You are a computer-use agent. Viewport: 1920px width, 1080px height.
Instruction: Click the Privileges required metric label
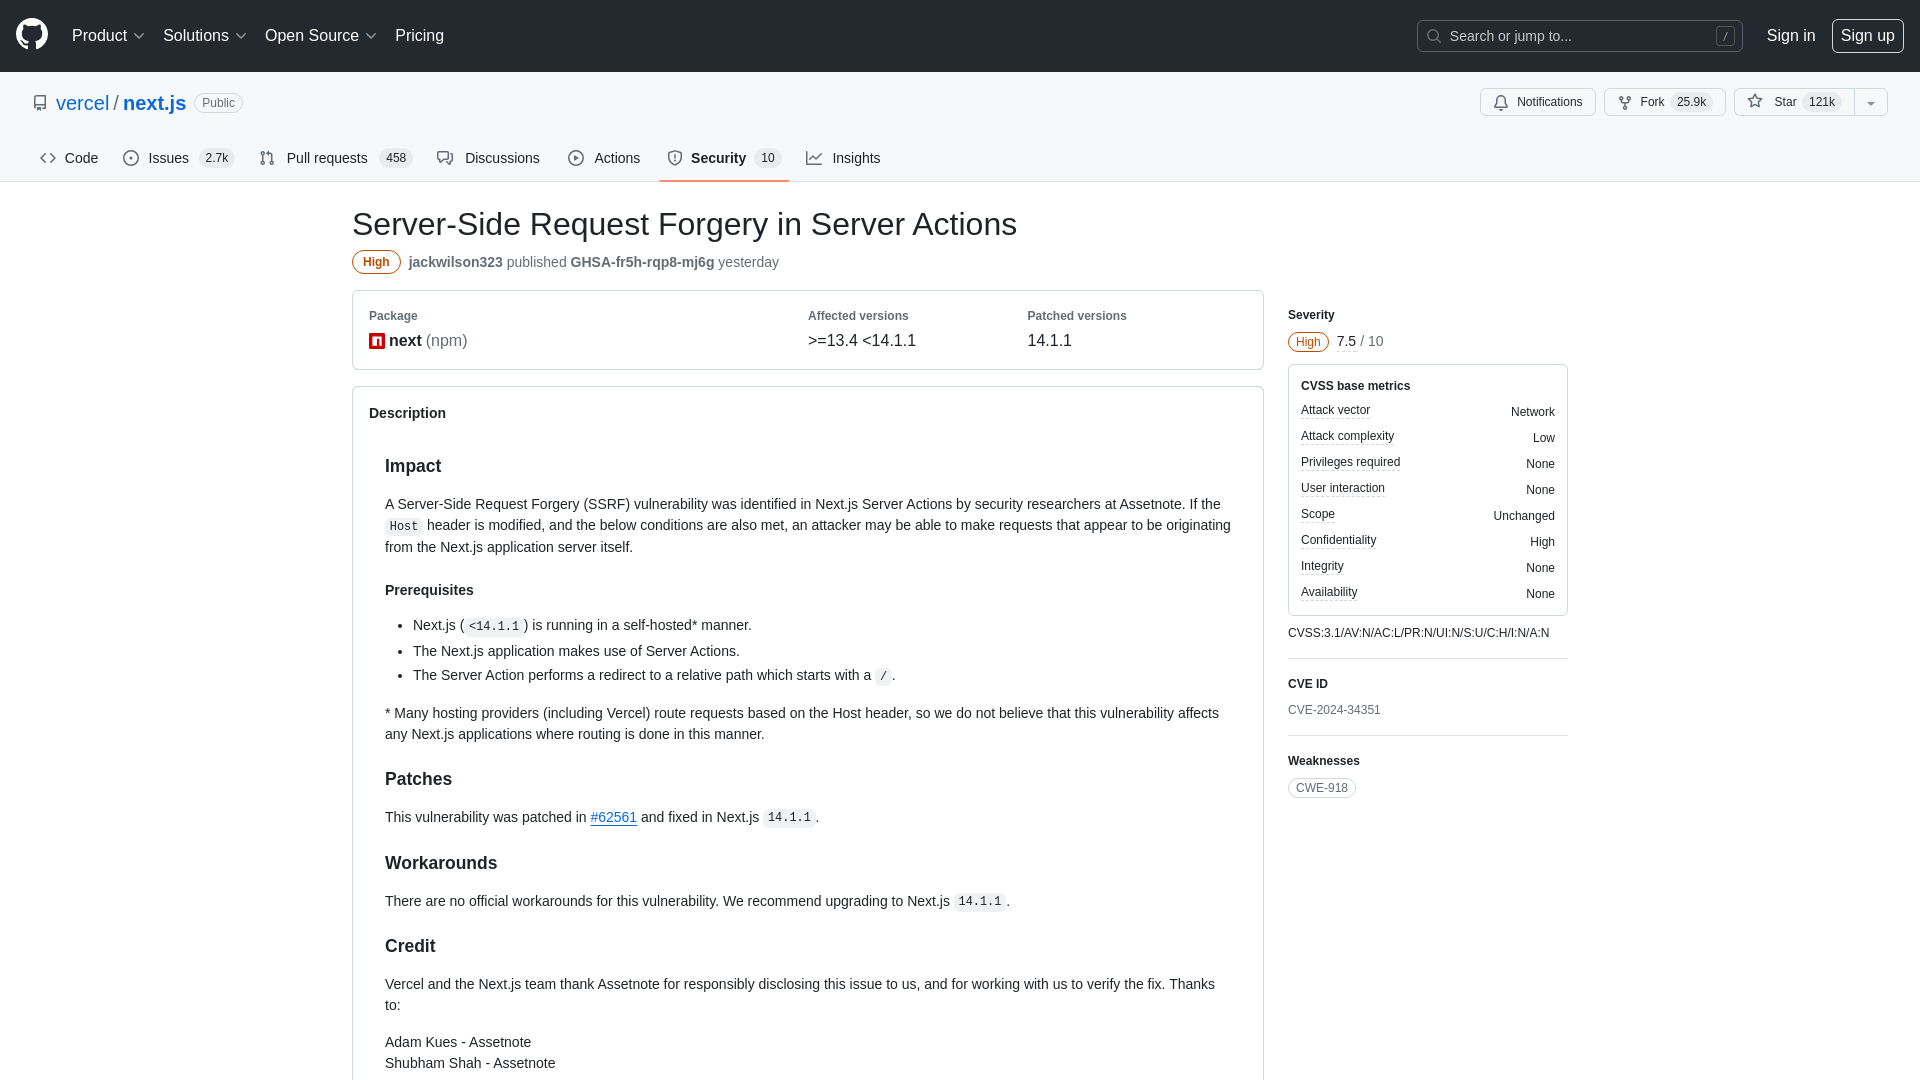click(x=1350, y=462)
